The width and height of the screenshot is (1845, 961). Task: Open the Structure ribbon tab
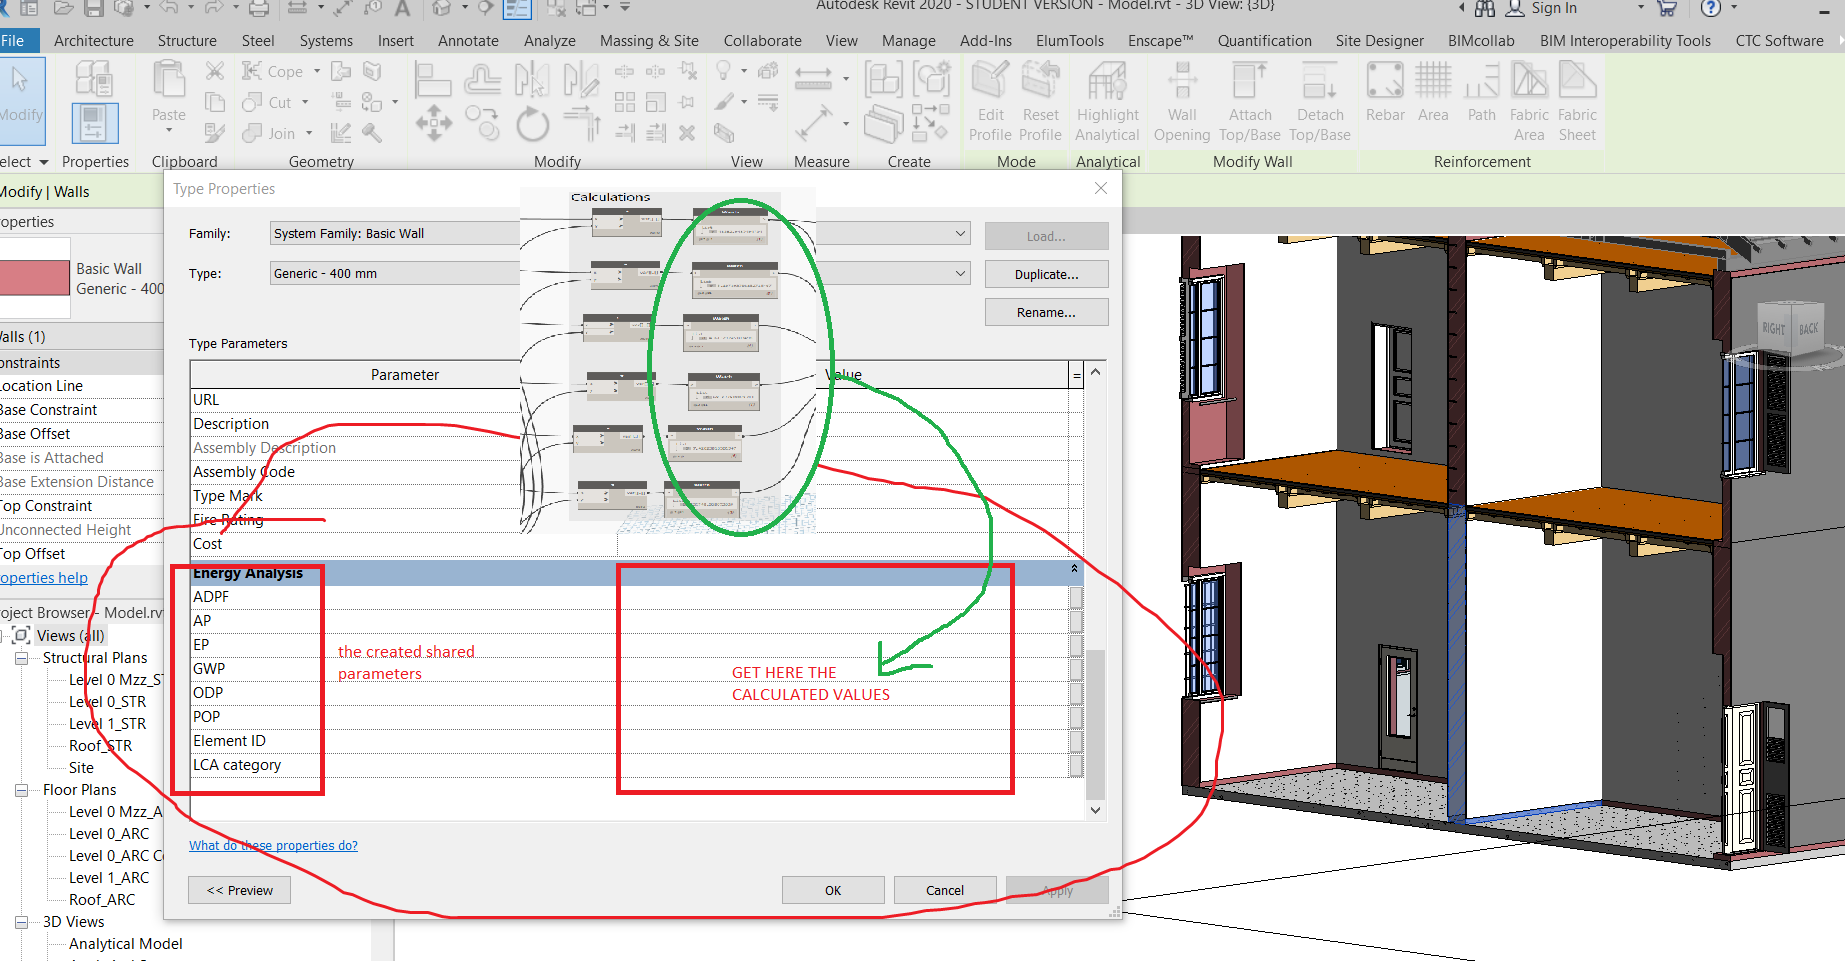click(187, 41)
